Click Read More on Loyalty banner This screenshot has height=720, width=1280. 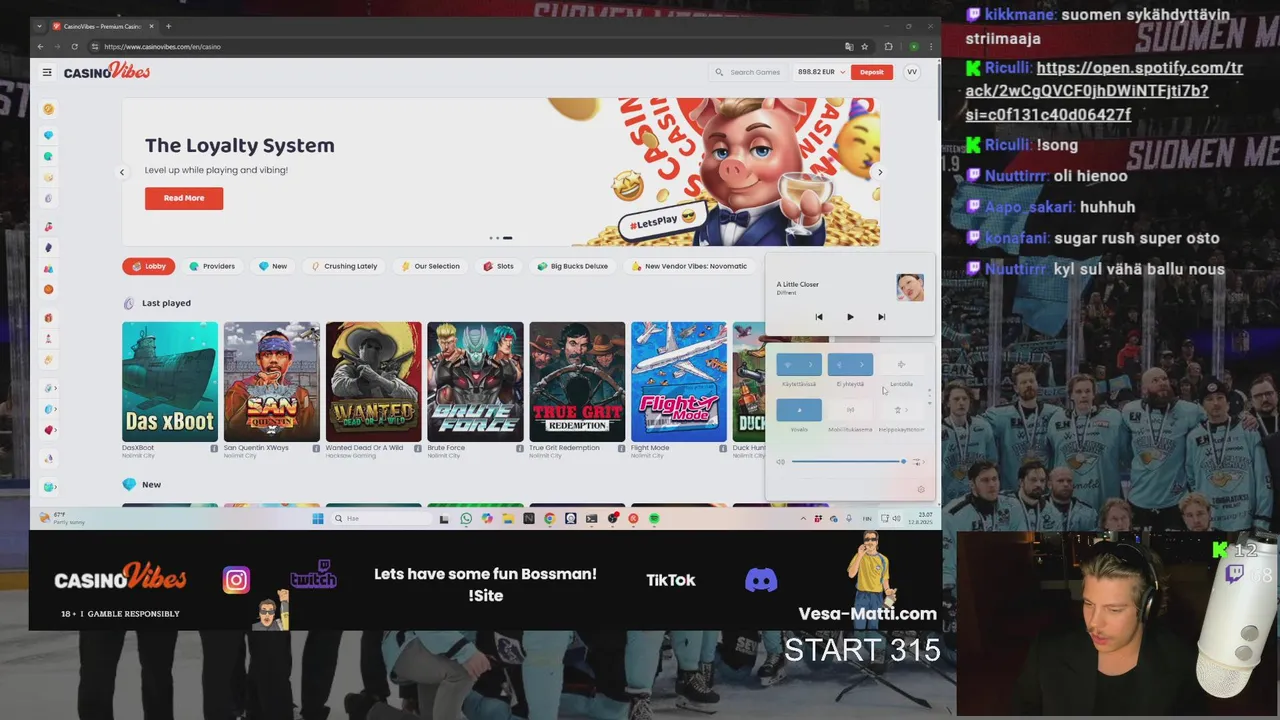[184, 198]
